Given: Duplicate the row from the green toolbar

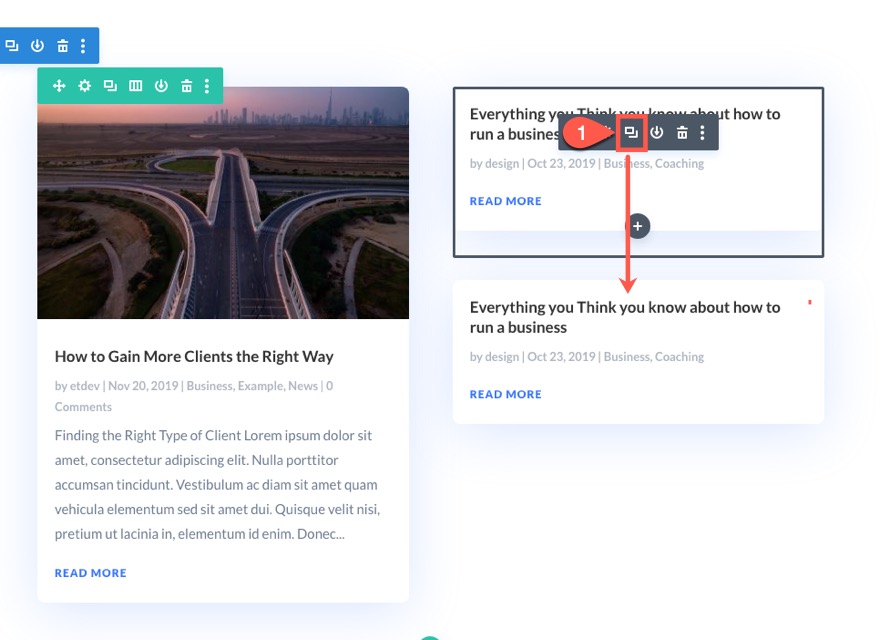Looking at the screenshot, I should click(110, 85).
